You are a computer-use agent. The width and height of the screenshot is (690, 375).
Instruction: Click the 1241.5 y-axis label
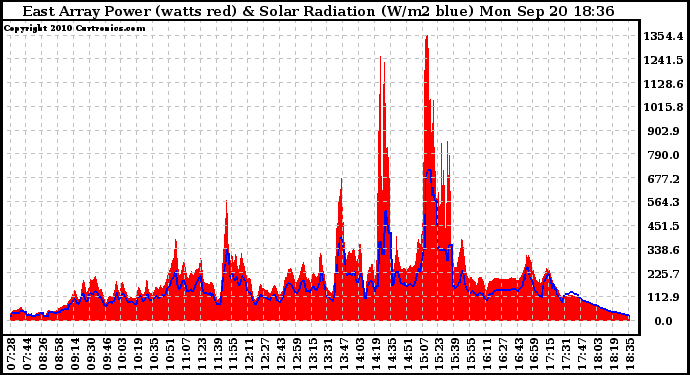[x=664, y=60]
